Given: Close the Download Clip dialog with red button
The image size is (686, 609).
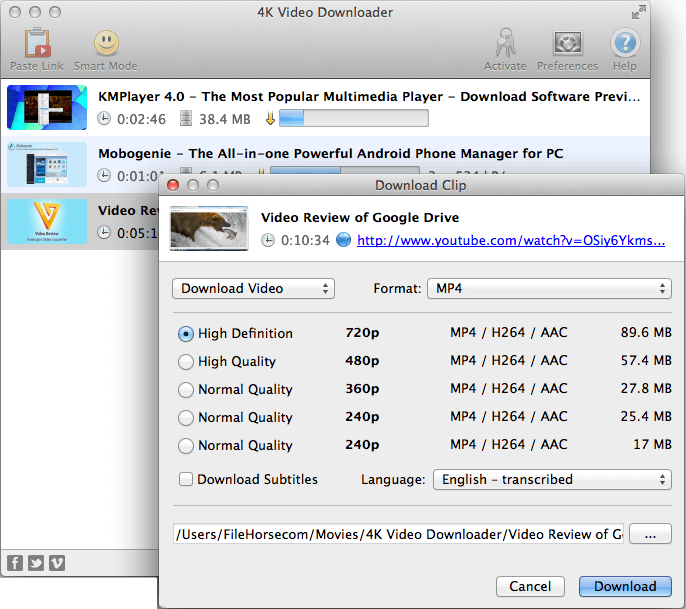Looking at the screenshot, I should coord(173,186).
